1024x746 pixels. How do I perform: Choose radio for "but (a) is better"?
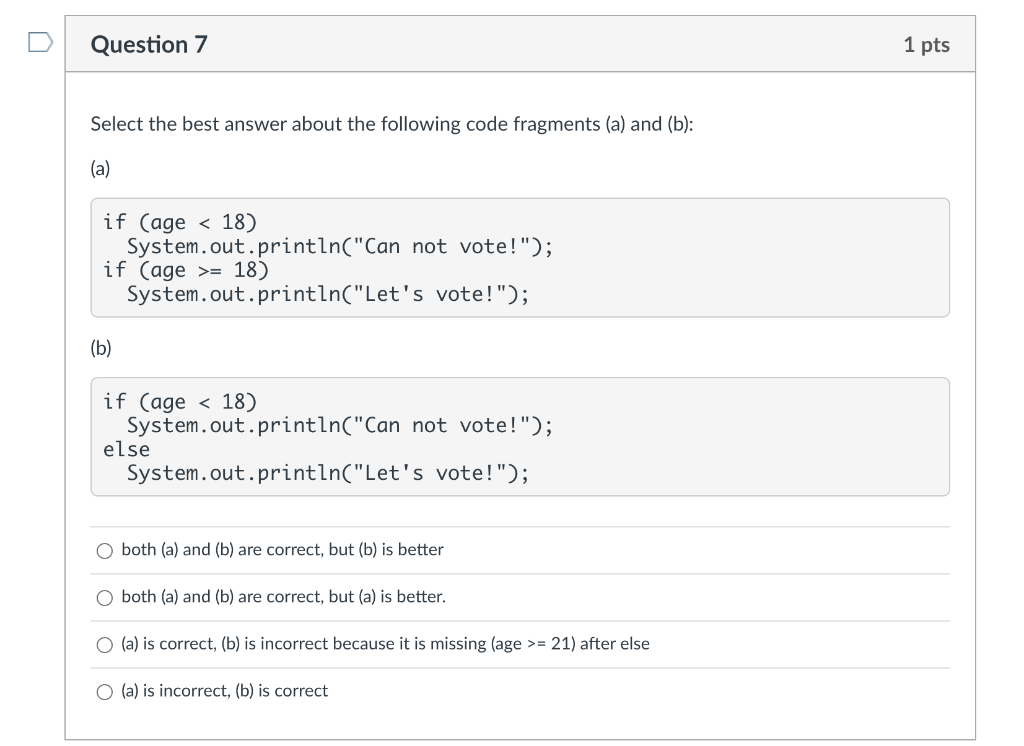tap(104, 598)
